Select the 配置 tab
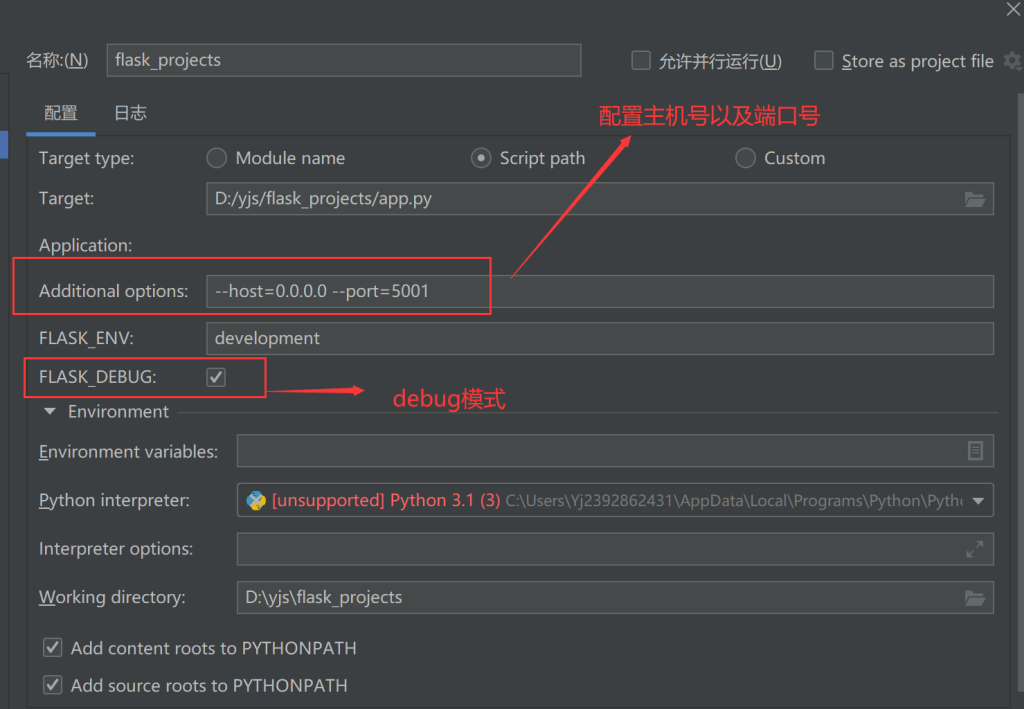The image size is (1024, 709). click(61, 113)
